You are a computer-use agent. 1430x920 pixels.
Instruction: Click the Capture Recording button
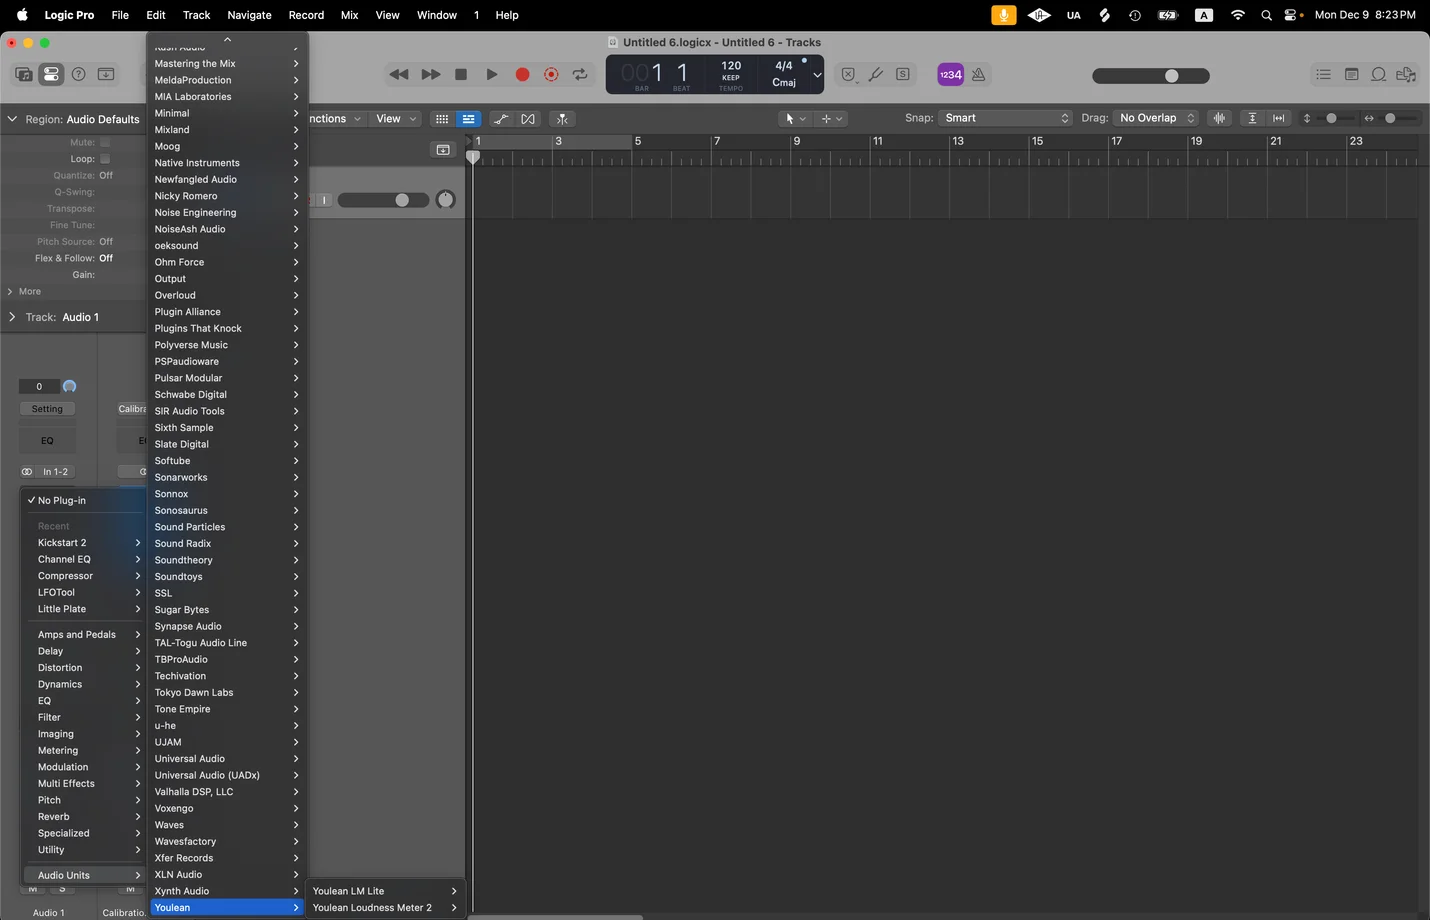551,75
